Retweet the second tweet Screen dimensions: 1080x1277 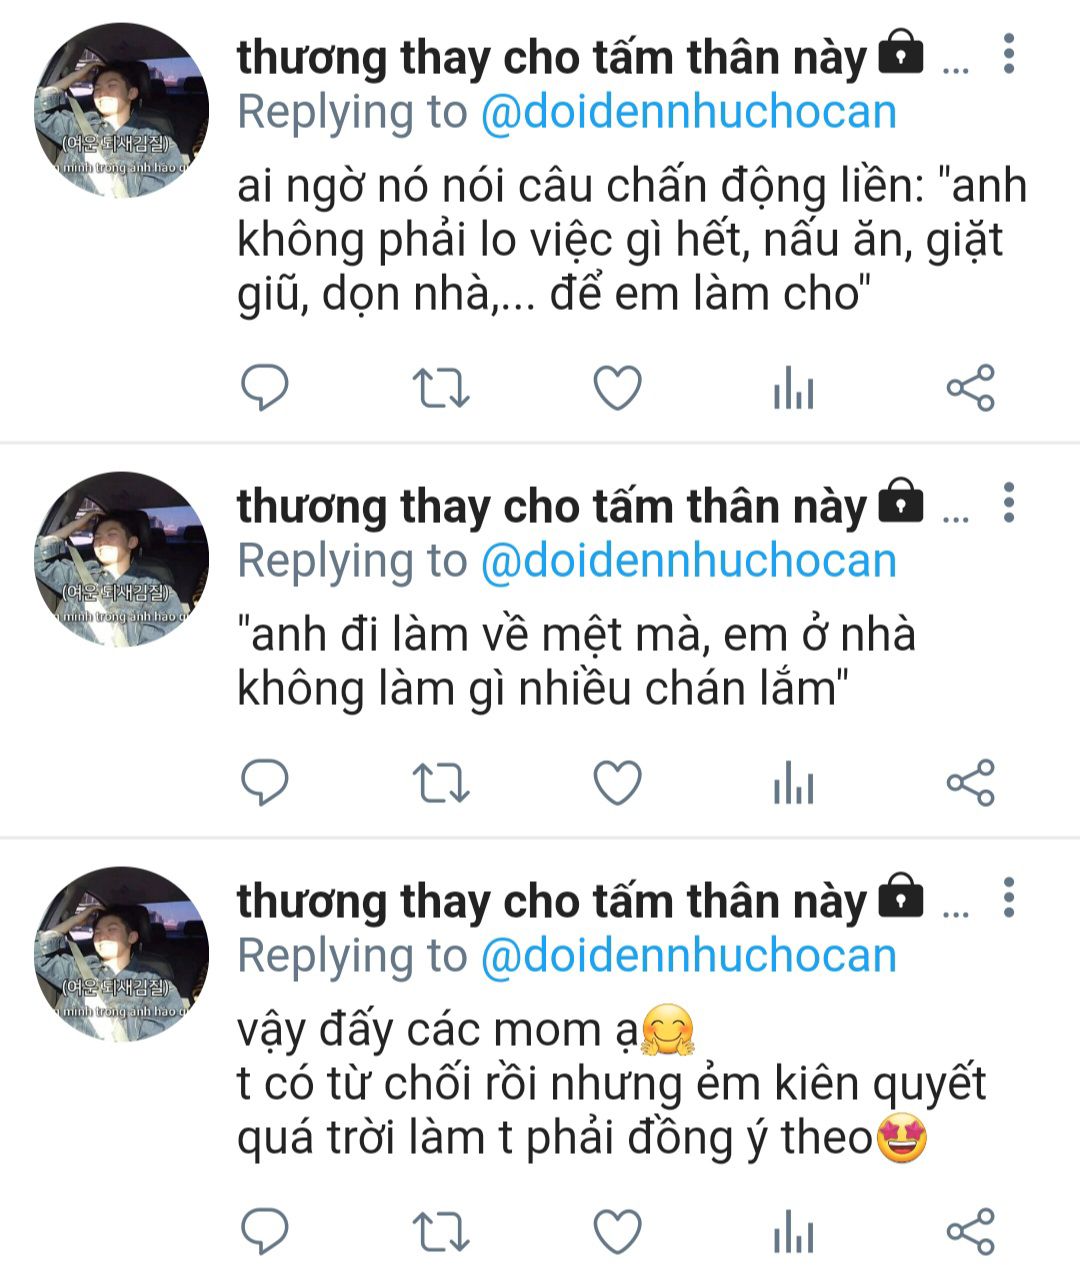[441, 783]
